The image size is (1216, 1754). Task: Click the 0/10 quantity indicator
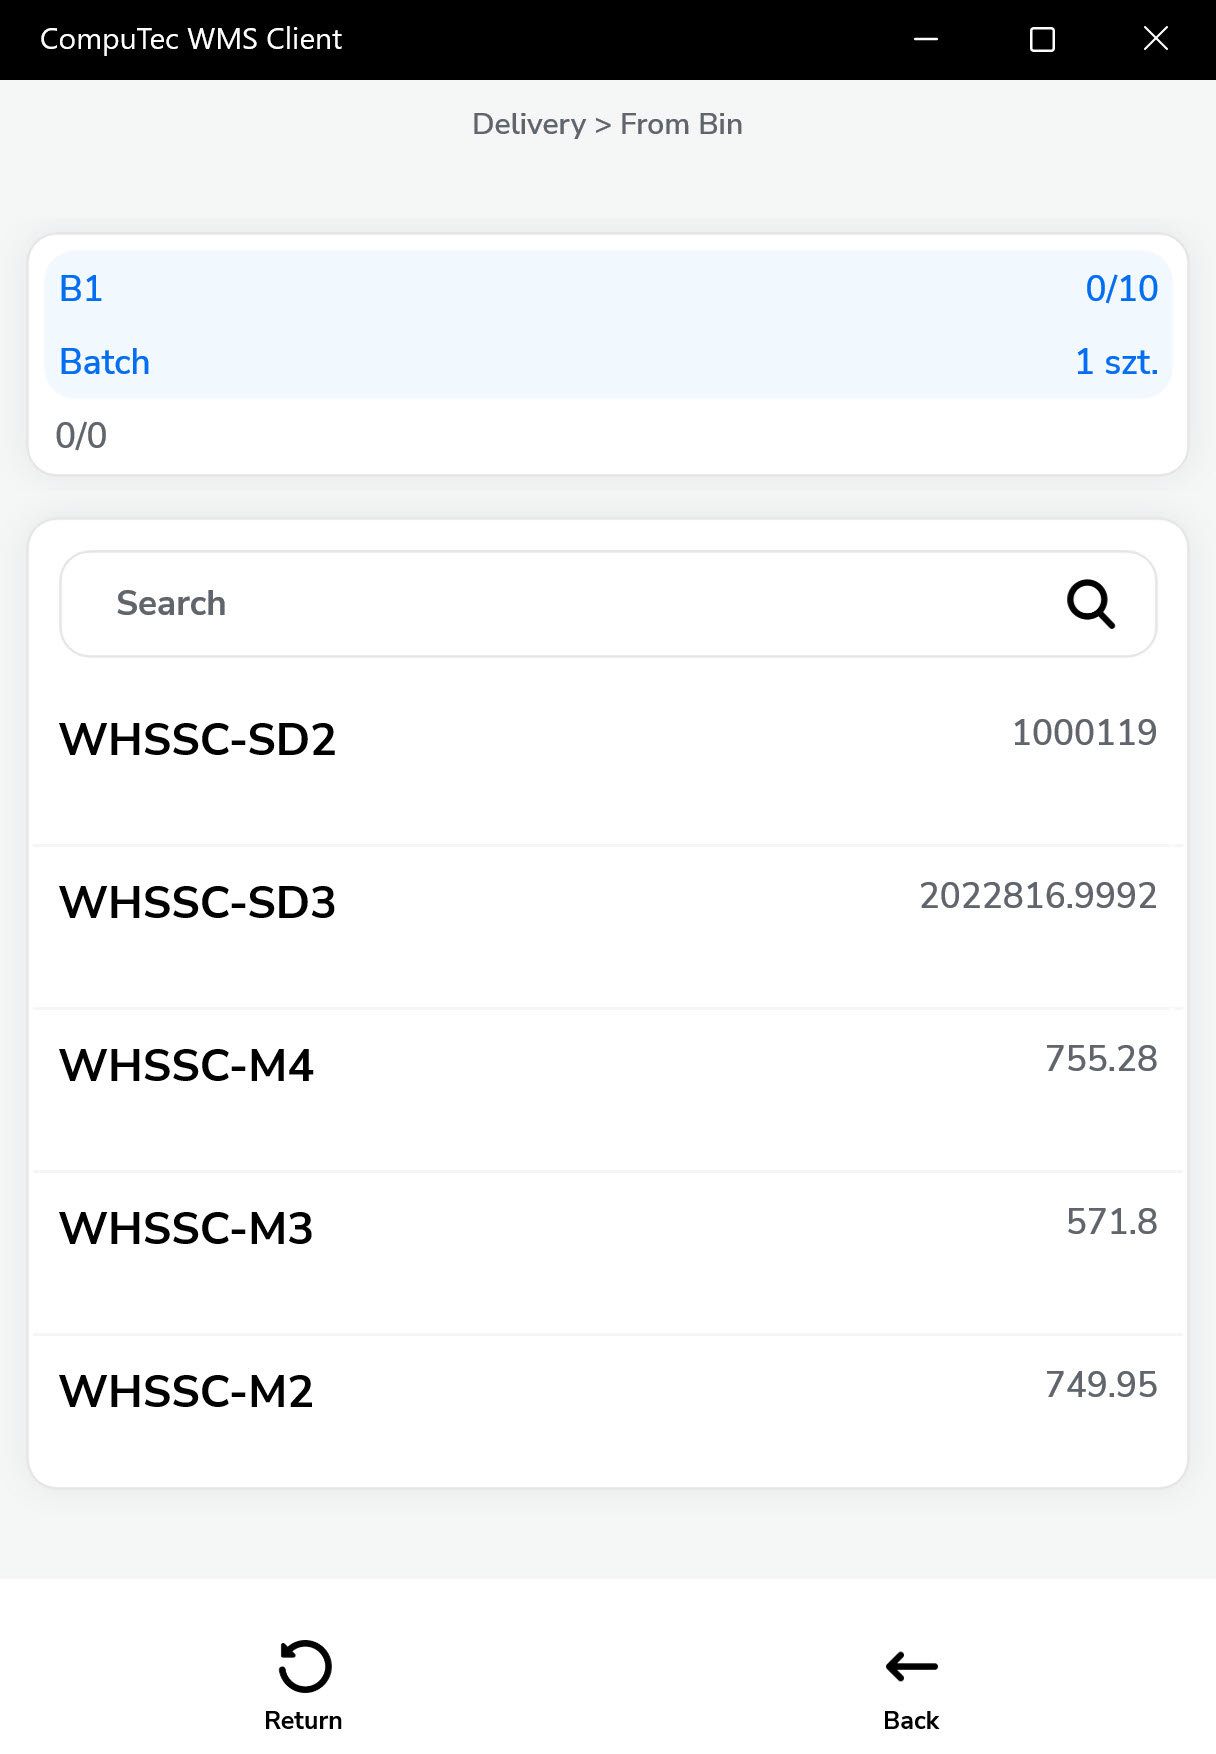[1121, 289]
